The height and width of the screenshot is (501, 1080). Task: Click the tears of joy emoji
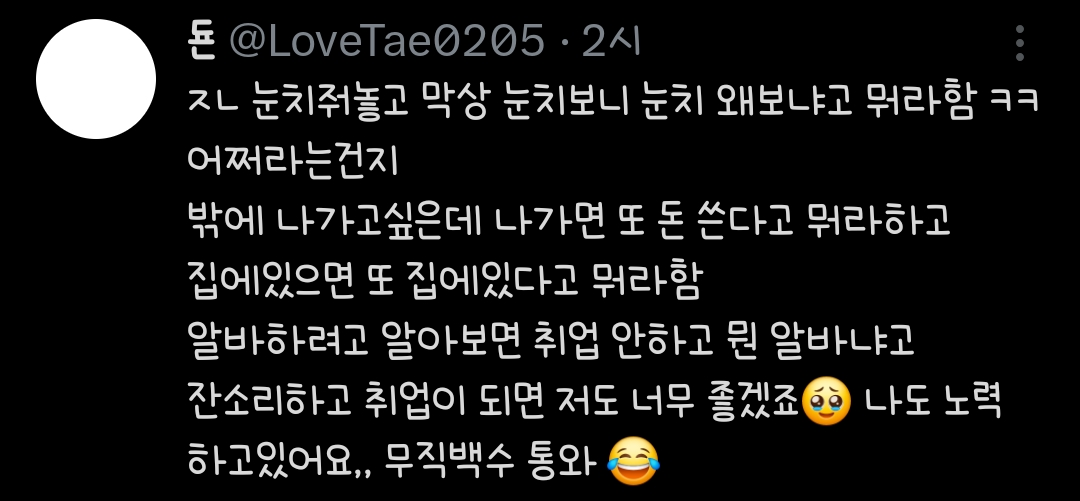pos(634,460)
